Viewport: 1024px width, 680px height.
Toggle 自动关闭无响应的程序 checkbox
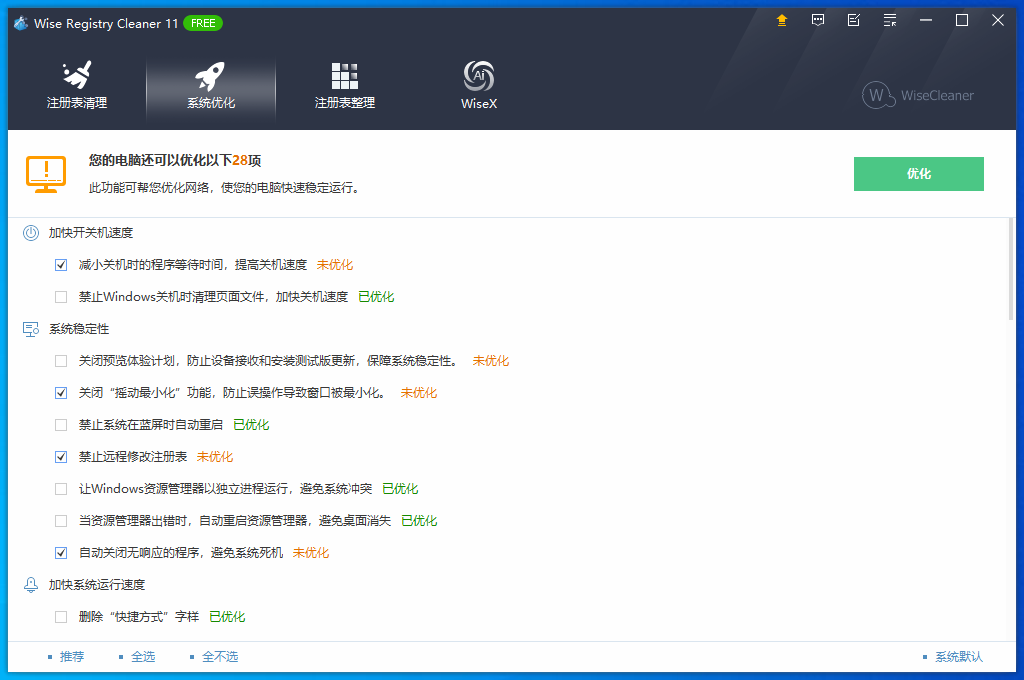pos(61,552)
